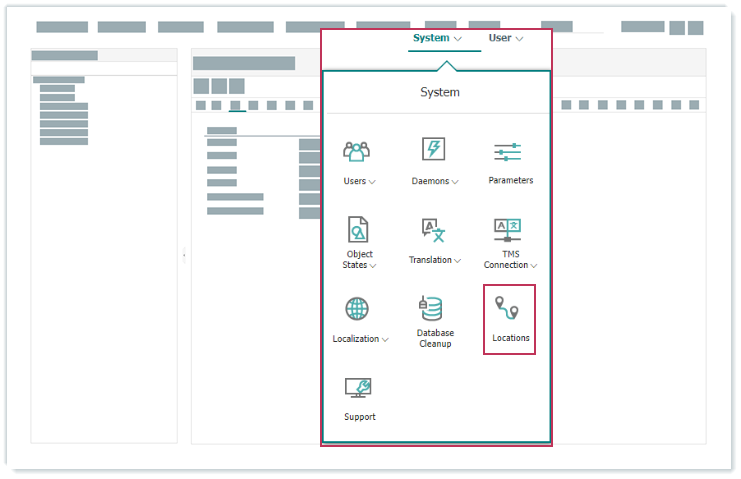
Task: Expand the Object States chevron
Action: coord(373,266)
